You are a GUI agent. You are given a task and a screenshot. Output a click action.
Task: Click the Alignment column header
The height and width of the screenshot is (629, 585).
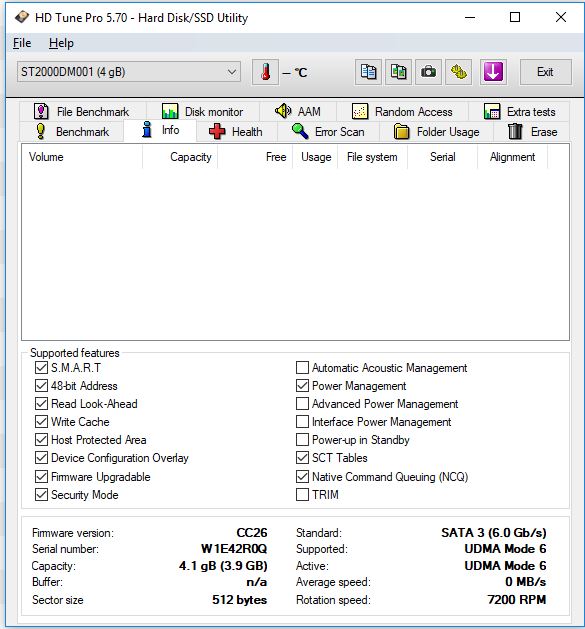pyautogui.click(x=512, y=157)
